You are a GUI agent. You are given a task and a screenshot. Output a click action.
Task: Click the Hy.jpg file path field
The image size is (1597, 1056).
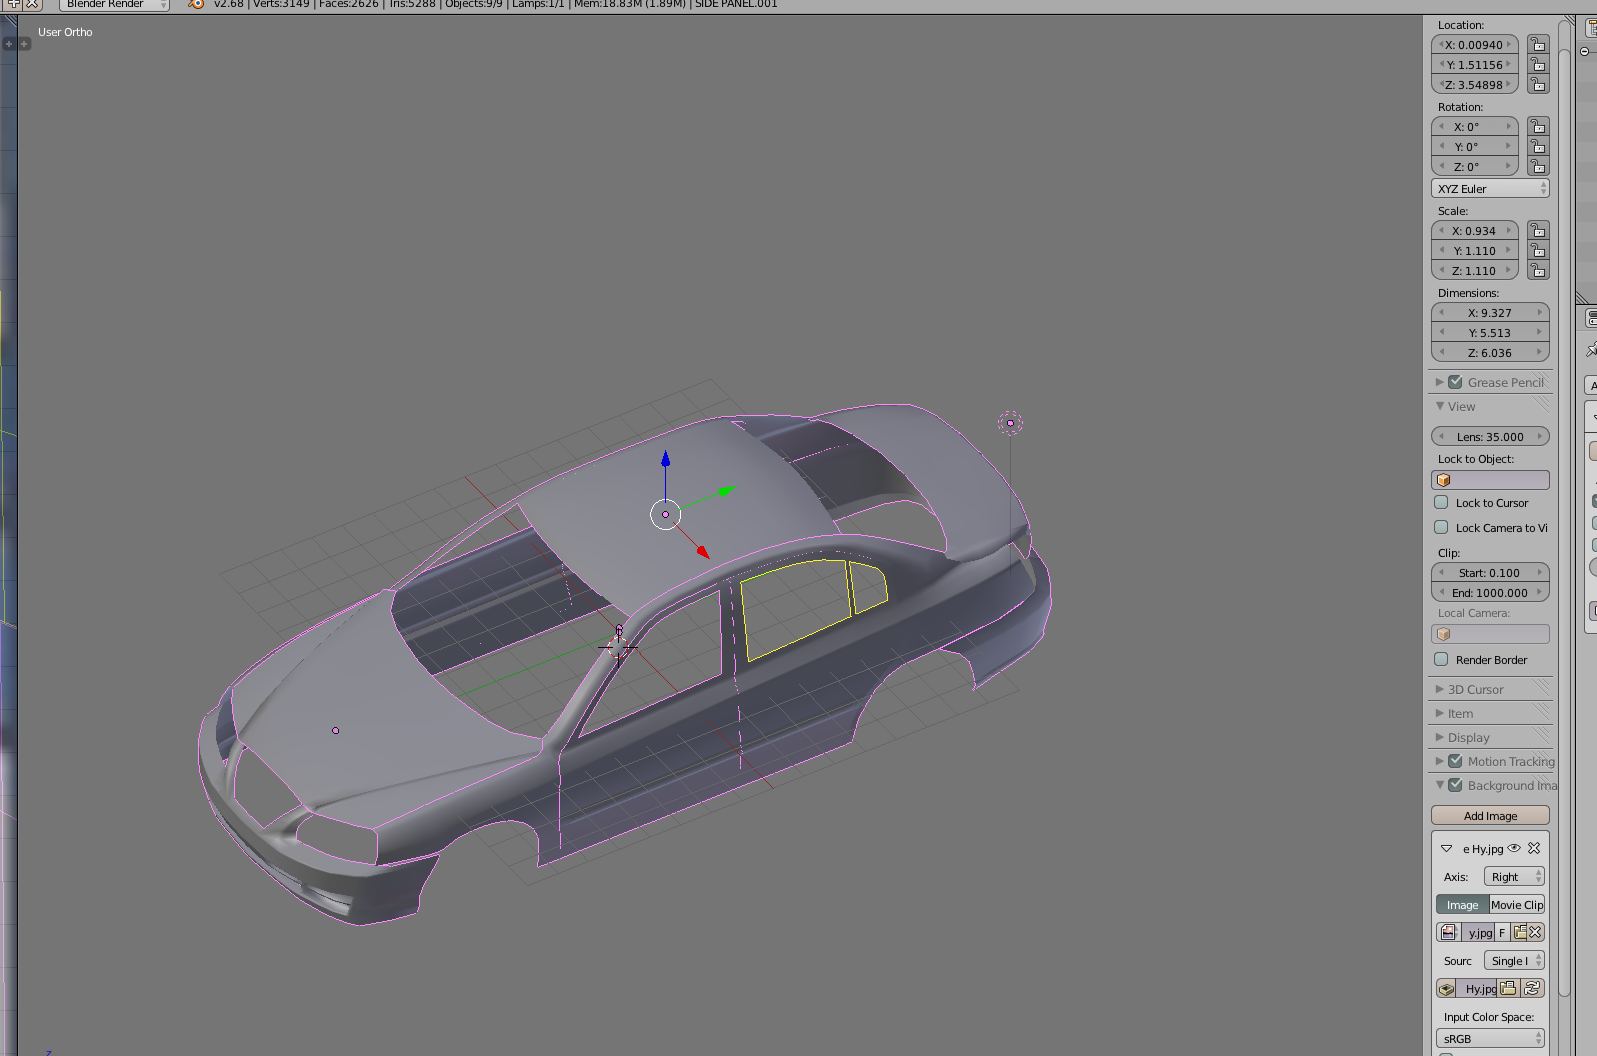(1476, 988)
